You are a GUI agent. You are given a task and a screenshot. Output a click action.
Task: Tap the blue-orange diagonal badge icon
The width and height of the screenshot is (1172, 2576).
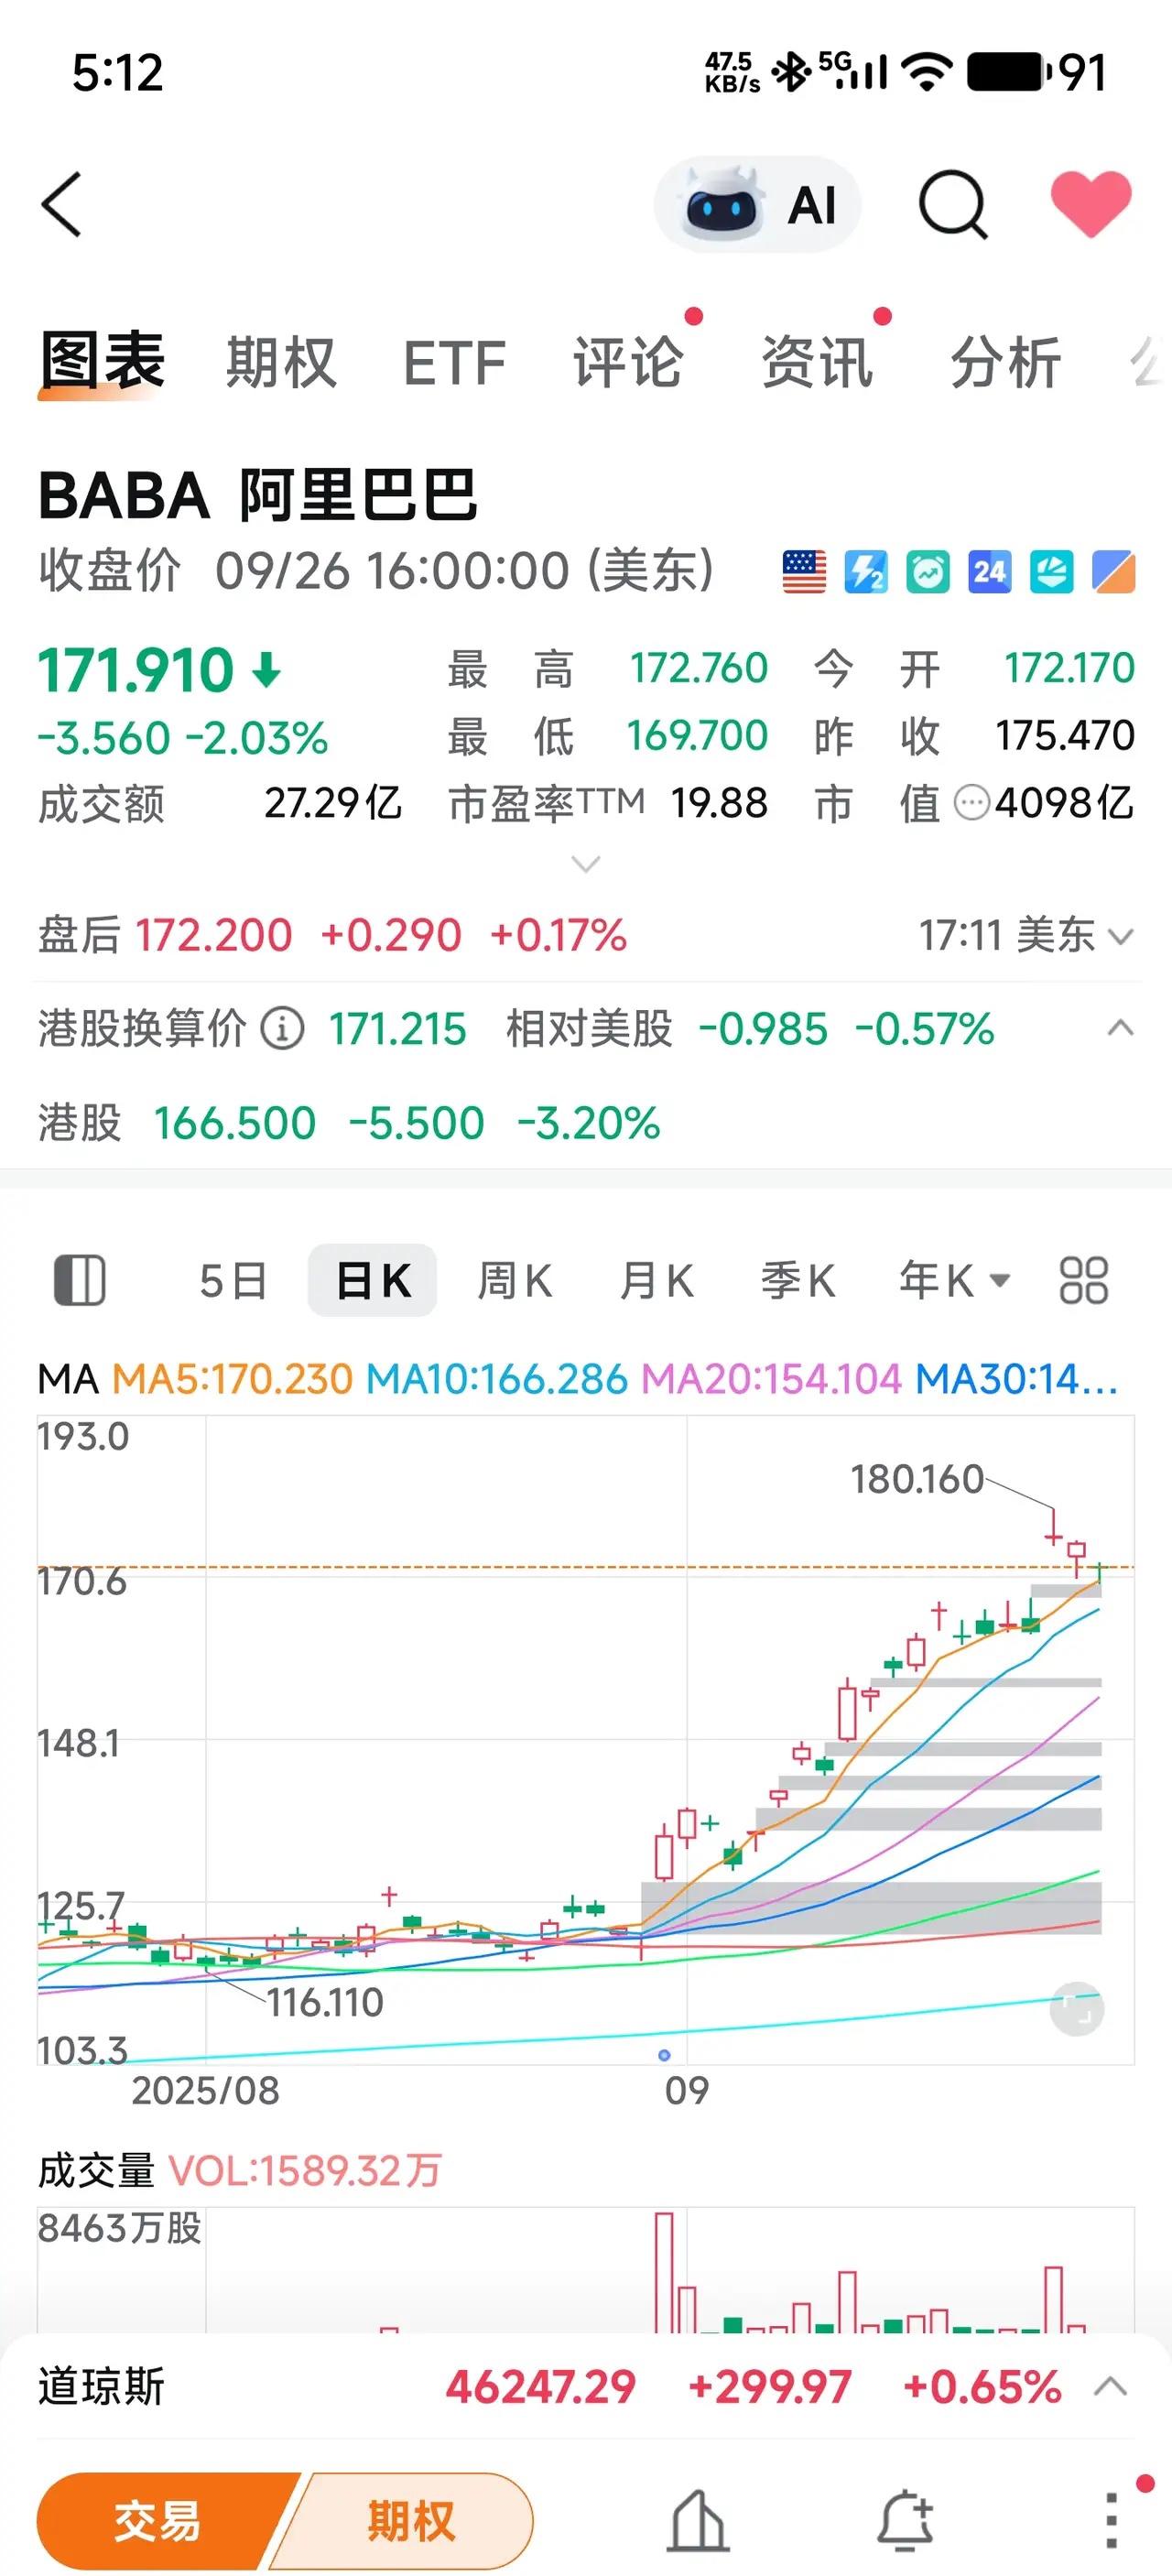(1114, 572)
